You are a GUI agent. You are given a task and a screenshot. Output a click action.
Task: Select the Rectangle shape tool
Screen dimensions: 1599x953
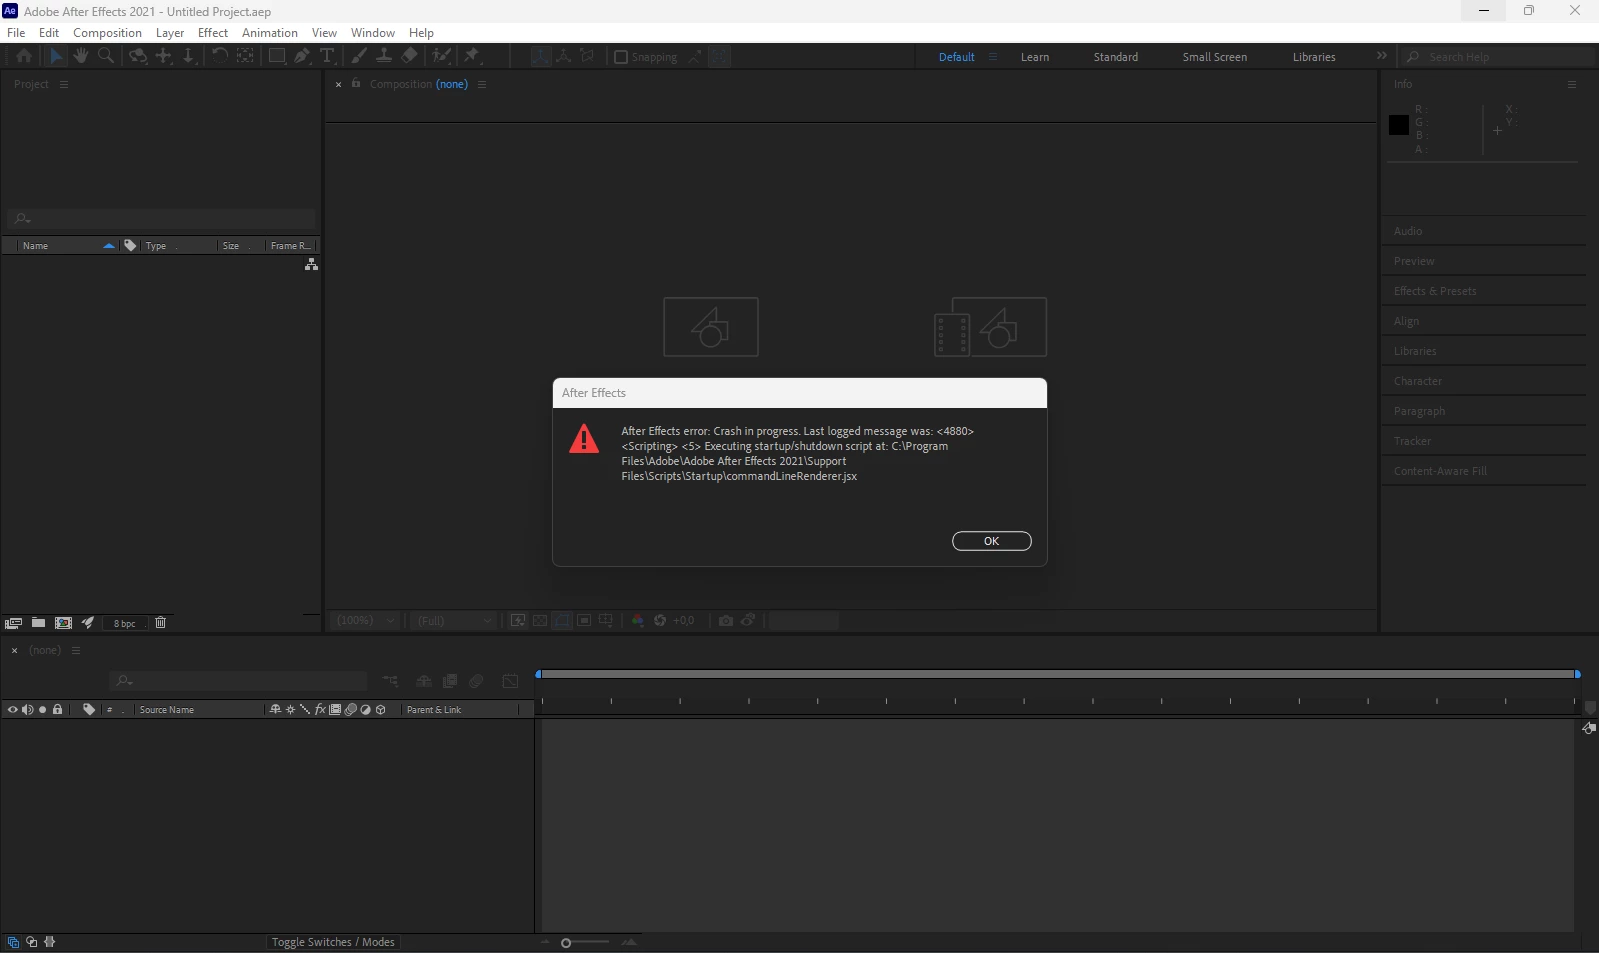point(277,56)
